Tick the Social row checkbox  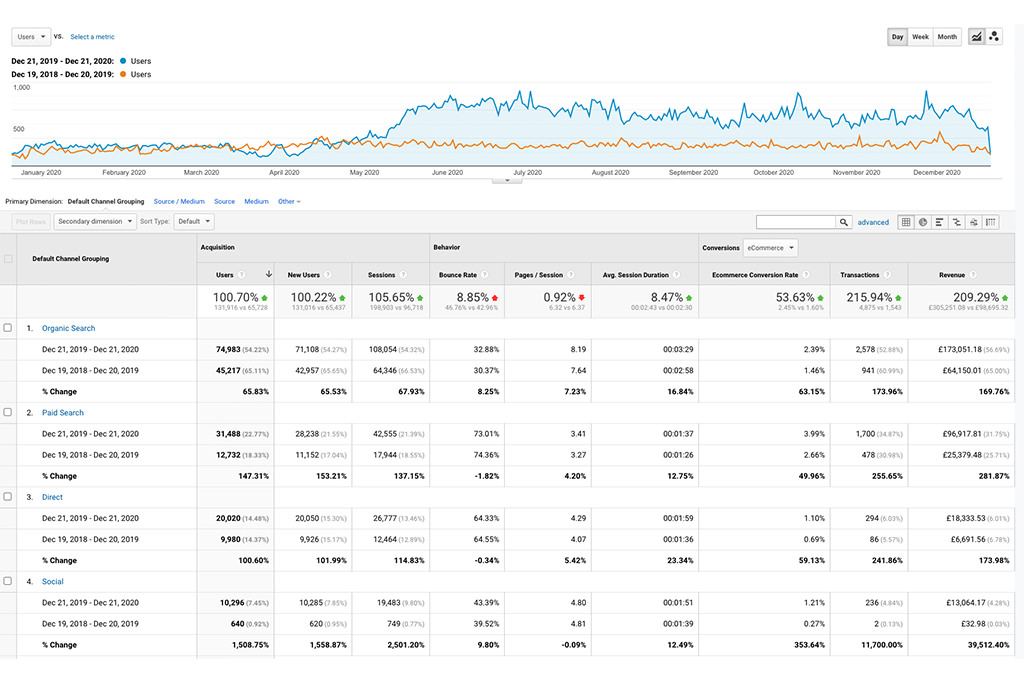click(x=8, y=581)
